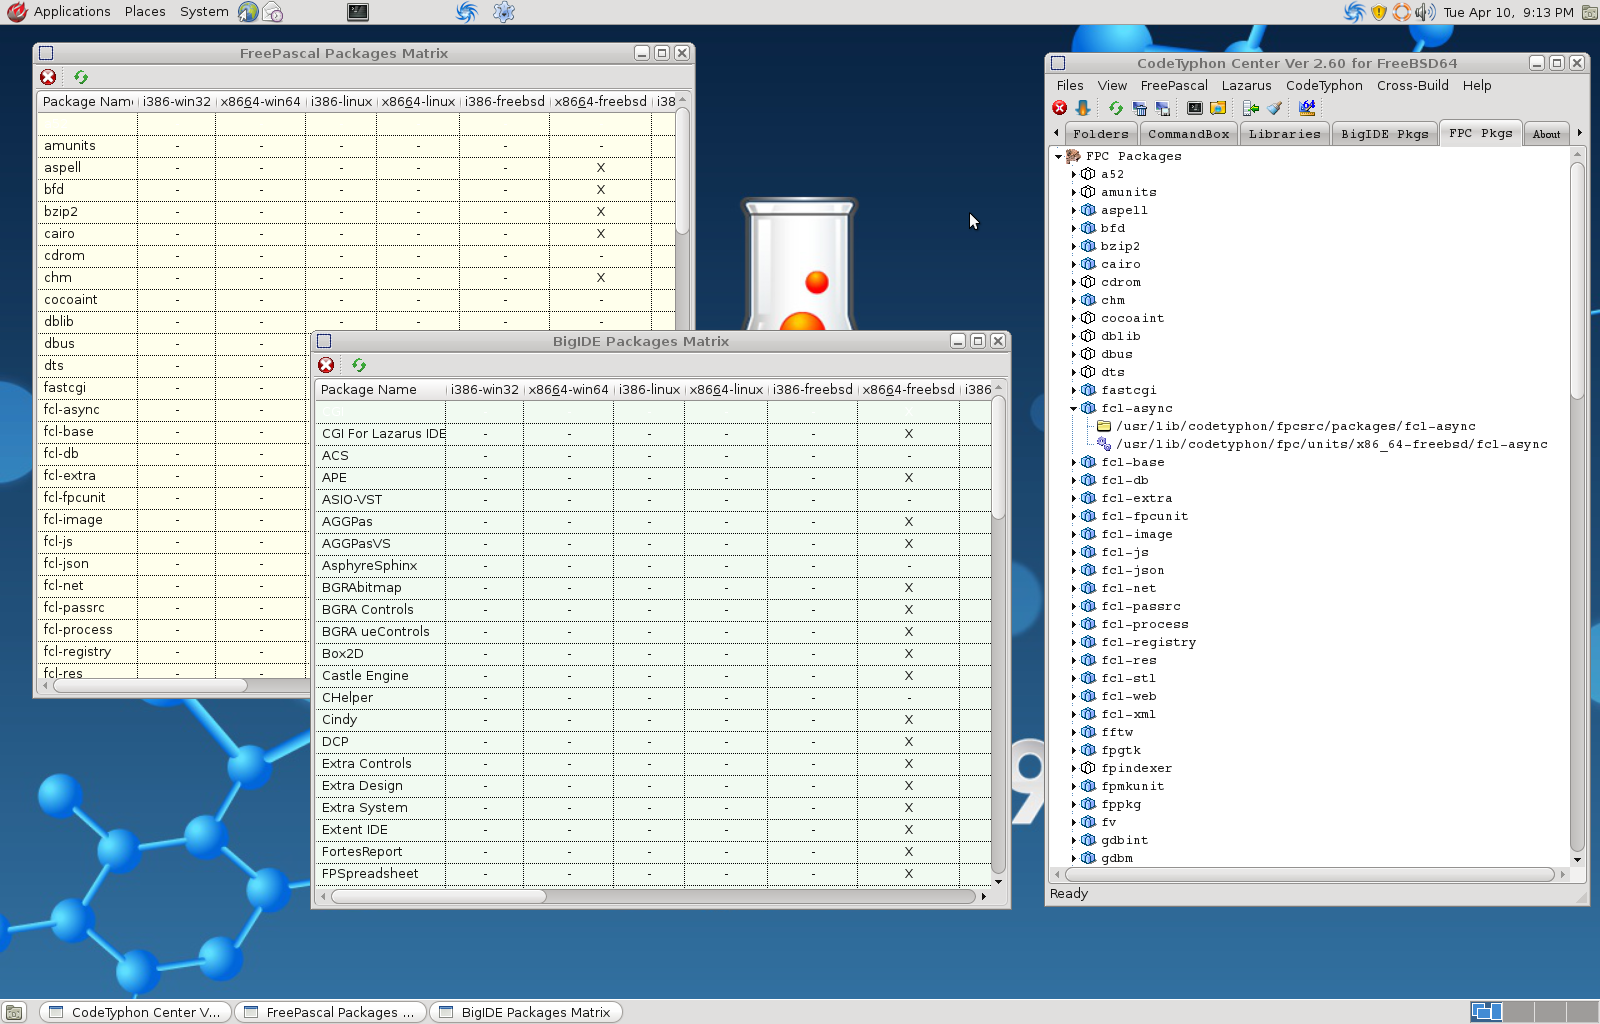Click red close icon in BigIDE Packages Matrix toolbar
This screenshot has width=1600, height=1024.
click(326, 365)
